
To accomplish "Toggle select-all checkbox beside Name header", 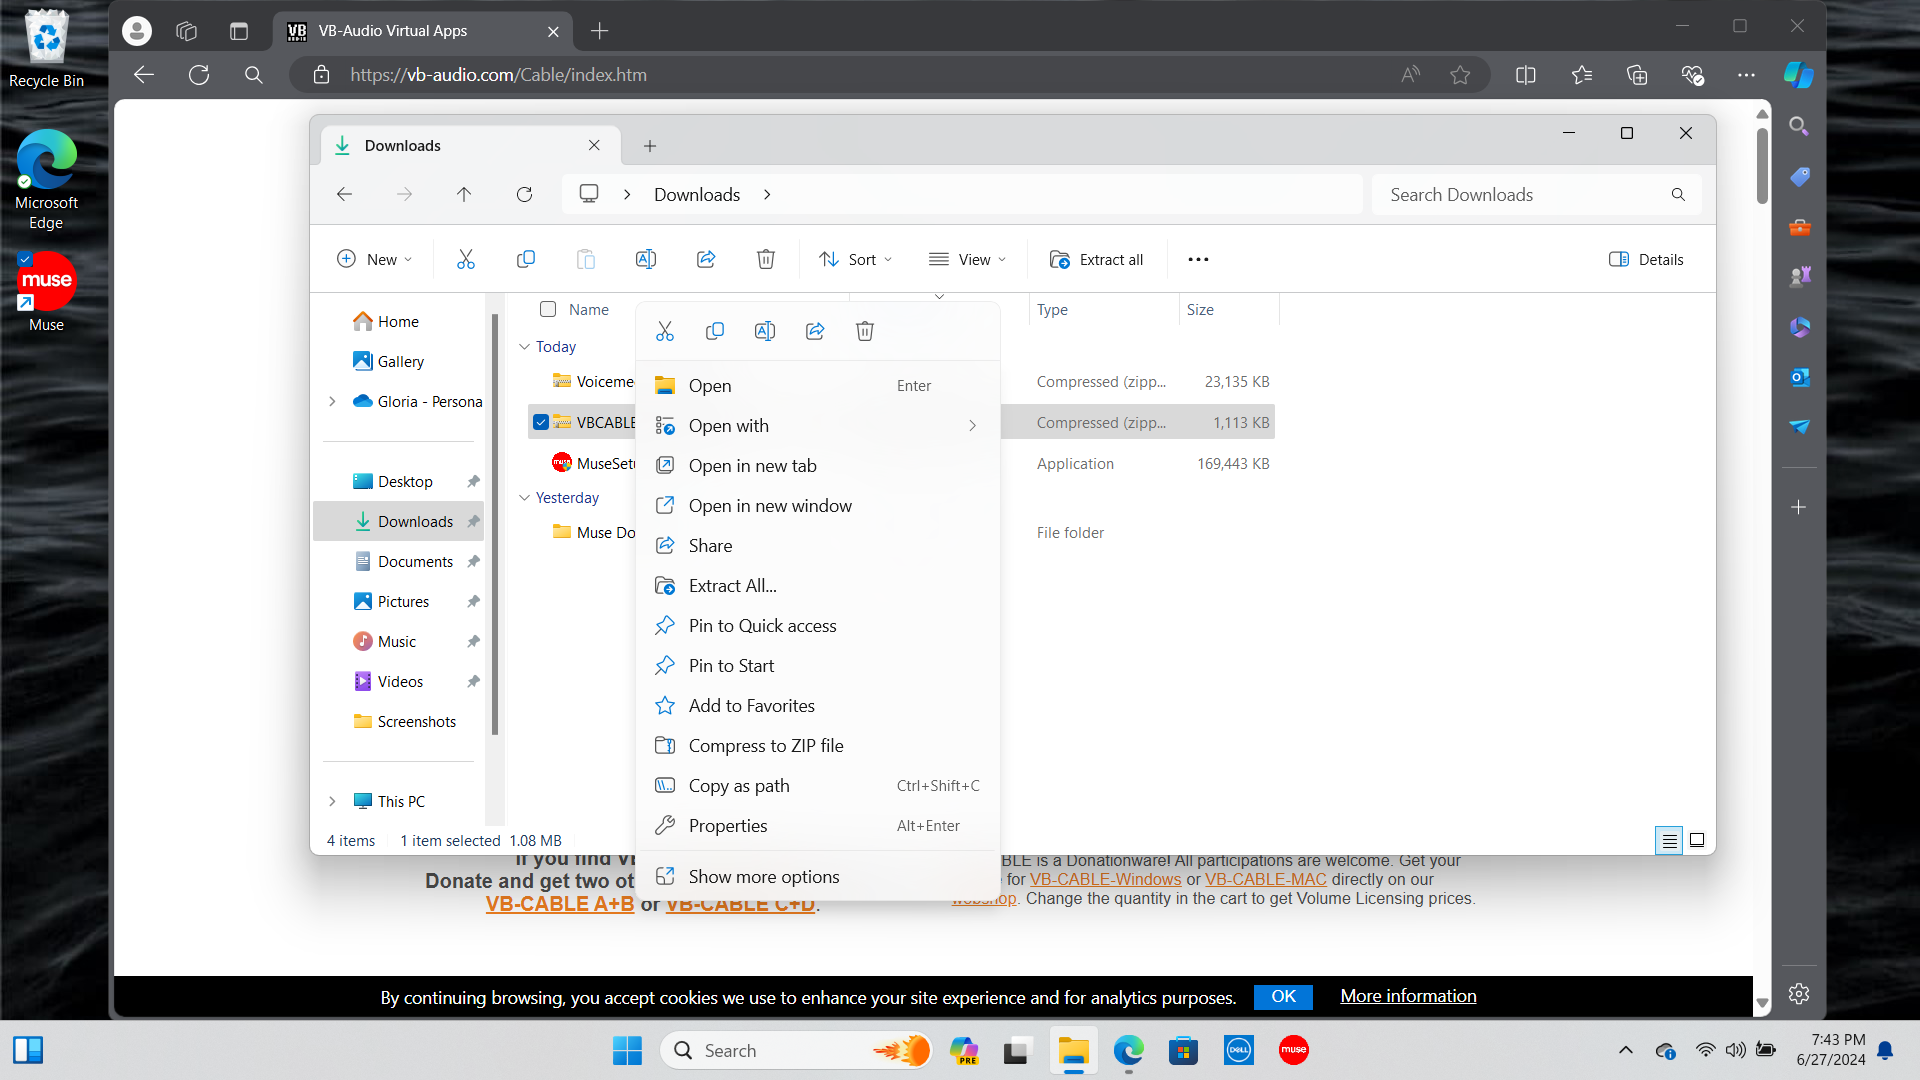I will tap(548, 309).
